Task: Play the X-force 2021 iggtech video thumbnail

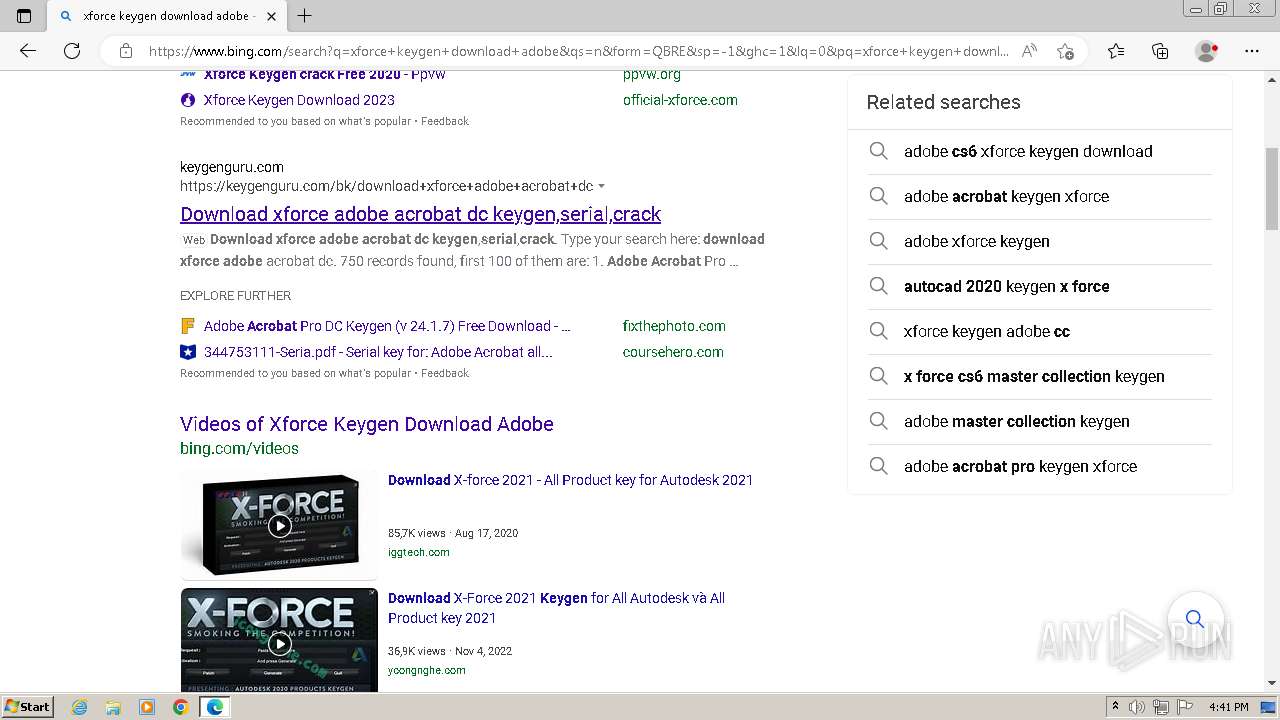Action: (279, 525)
